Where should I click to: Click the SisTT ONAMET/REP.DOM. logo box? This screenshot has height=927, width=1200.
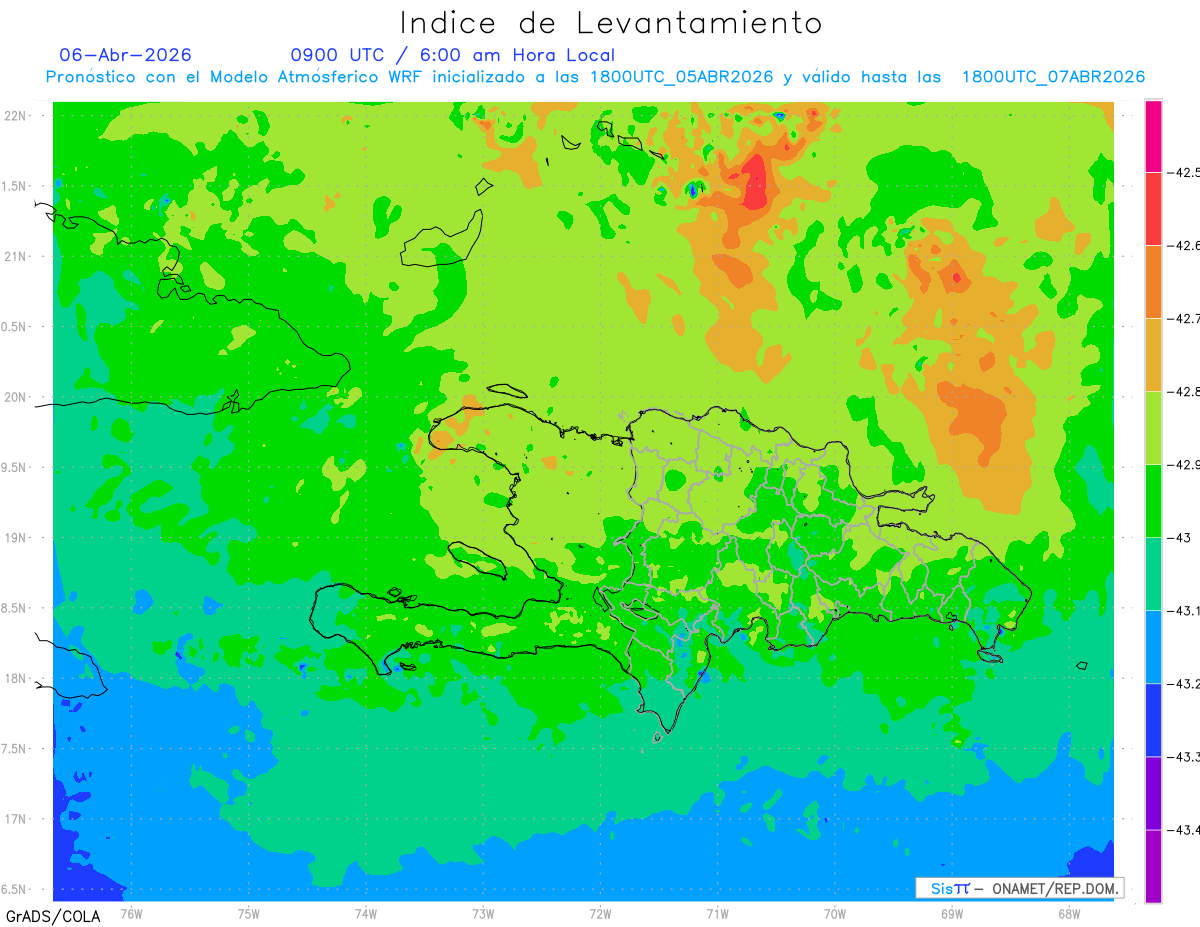coord(1019,888)
